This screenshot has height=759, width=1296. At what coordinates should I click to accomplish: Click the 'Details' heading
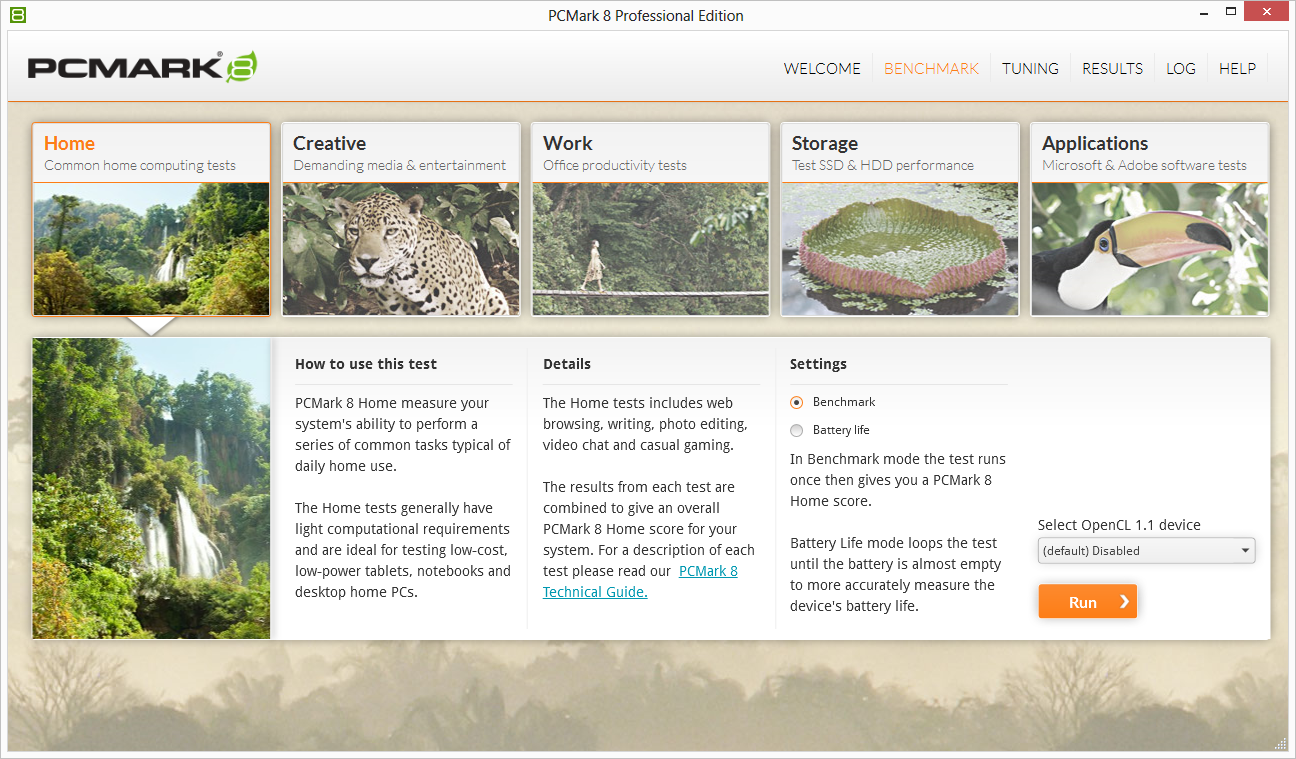(x=567, y=364)
